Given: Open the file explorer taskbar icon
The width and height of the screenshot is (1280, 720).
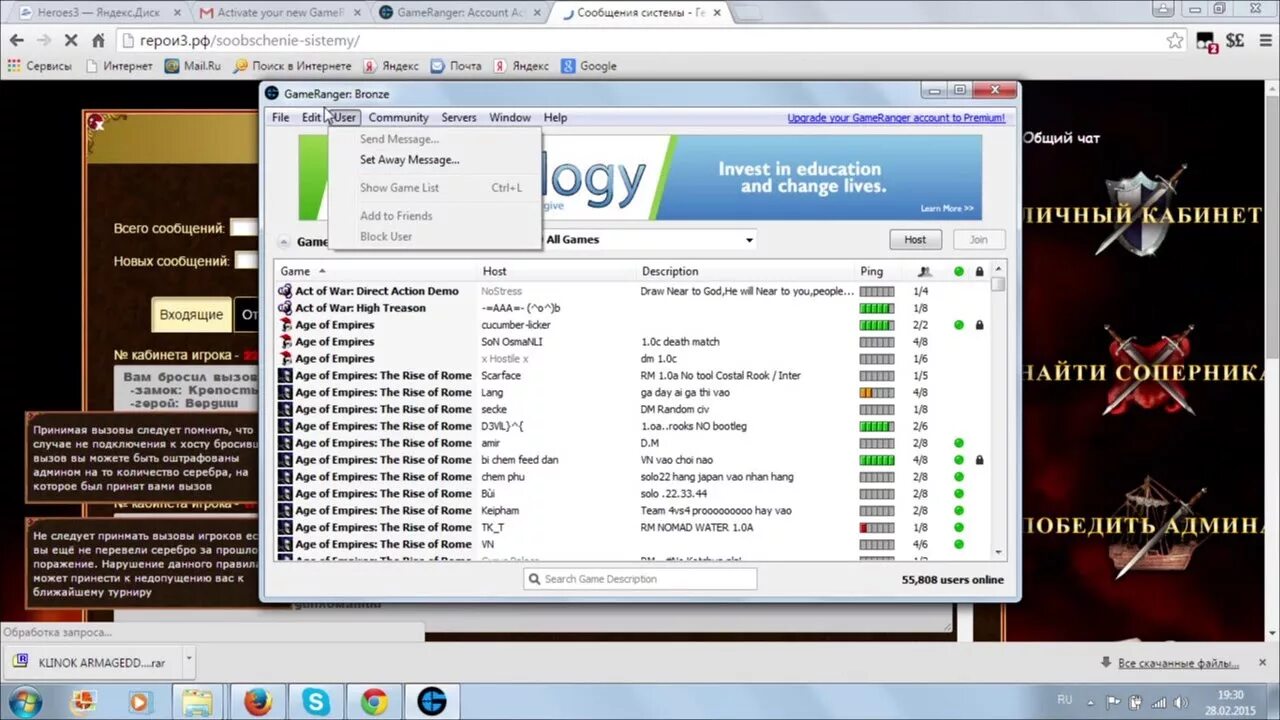Looking at the screenshot, I should (198, 701).
